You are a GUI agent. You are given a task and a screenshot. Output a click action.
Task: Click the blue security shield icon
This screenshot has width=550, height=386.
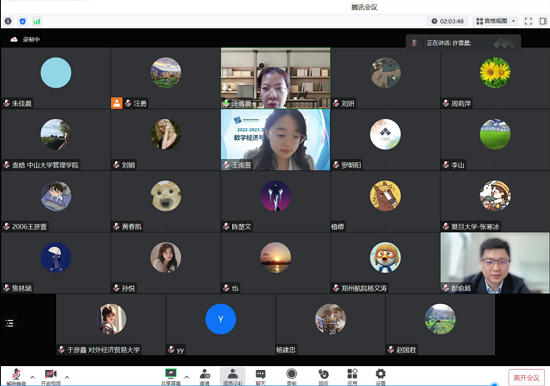pyautogui.click(x=22, y=21)
